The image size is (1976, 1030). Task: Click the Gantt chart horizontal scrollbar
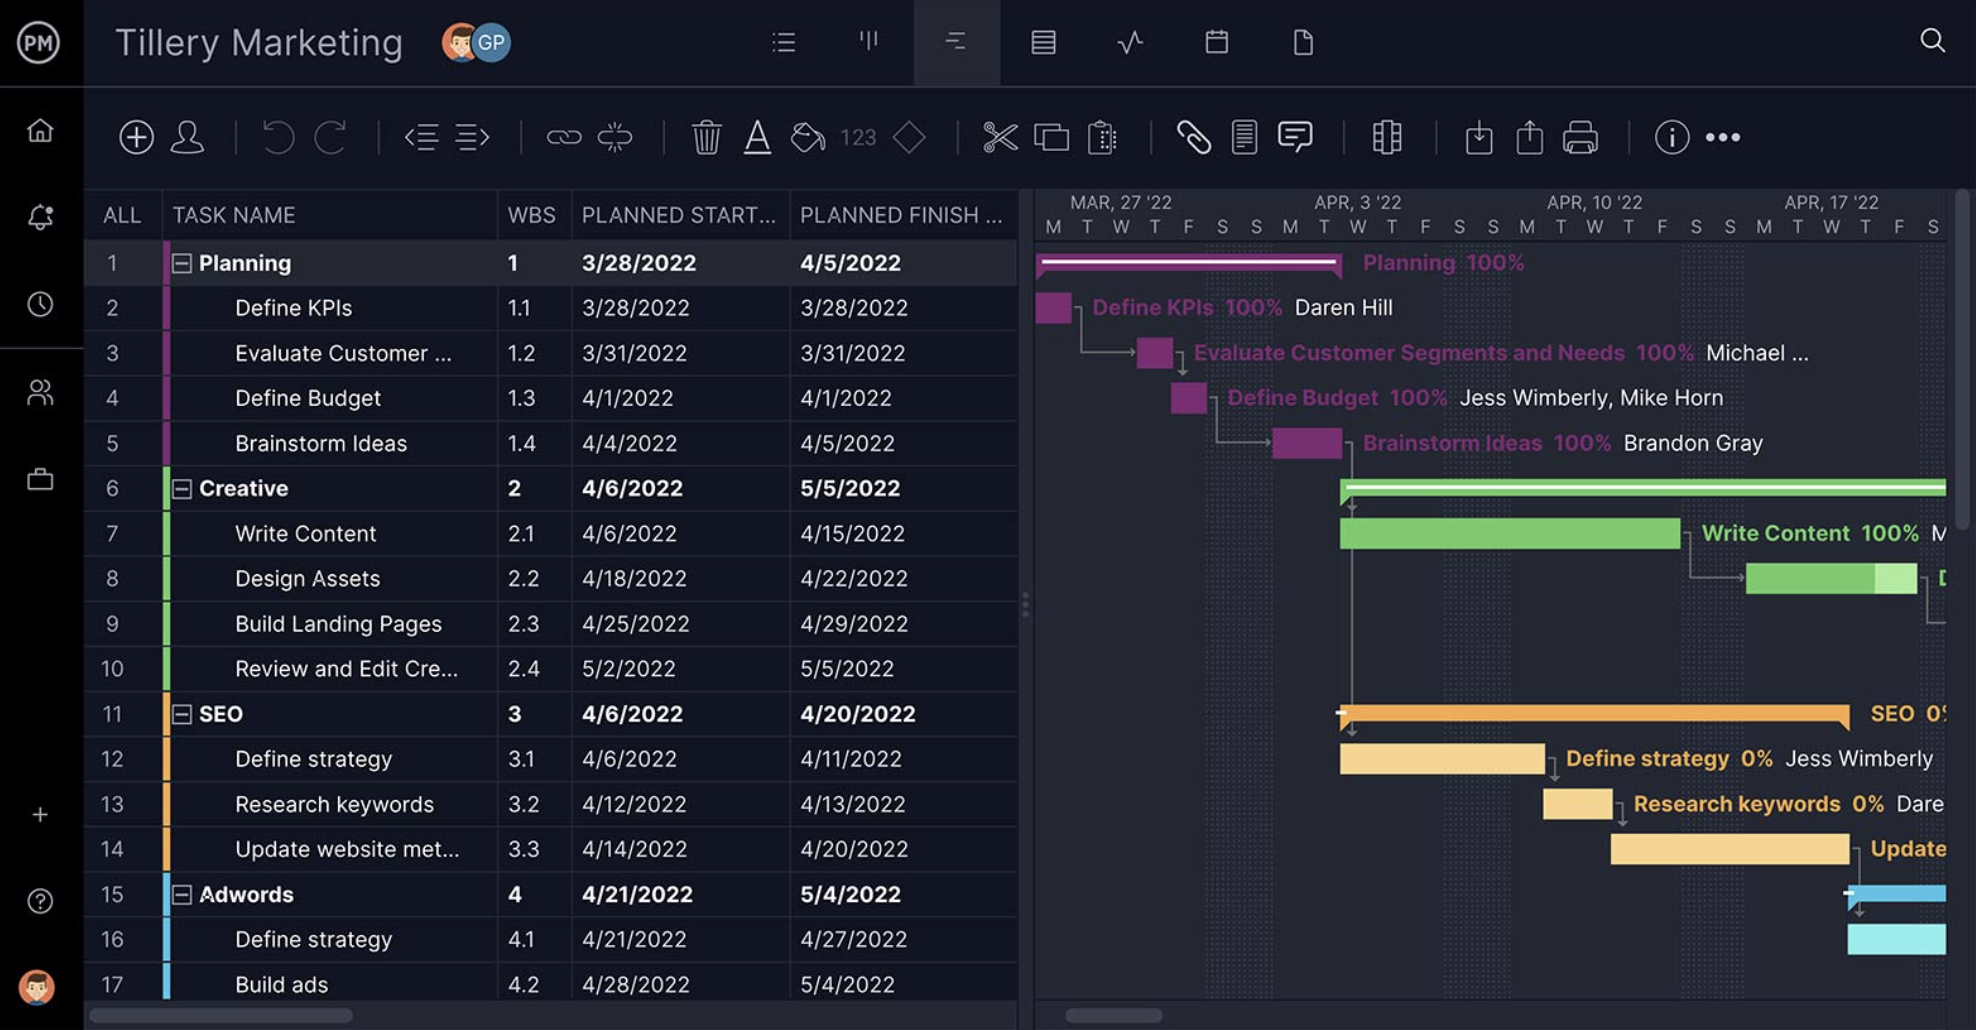click(1113, 1015)
